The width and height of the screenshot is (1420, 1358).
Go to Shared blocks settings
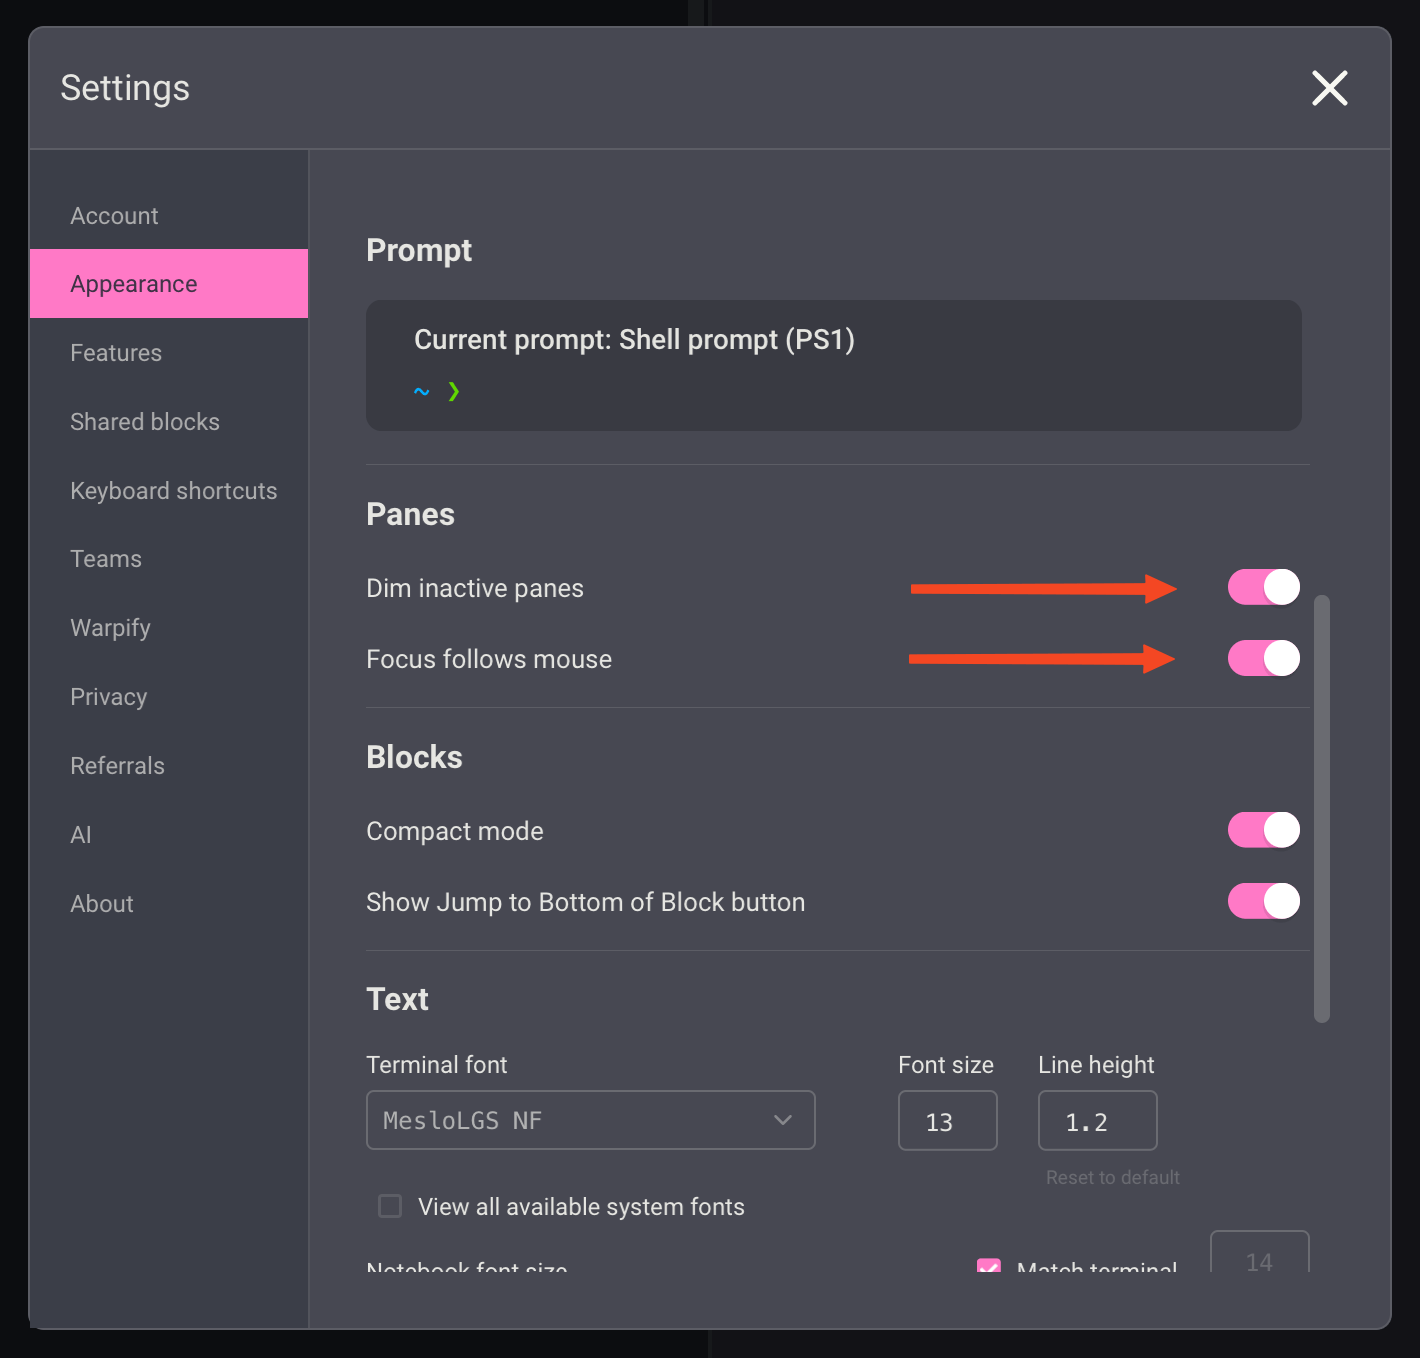145,422
